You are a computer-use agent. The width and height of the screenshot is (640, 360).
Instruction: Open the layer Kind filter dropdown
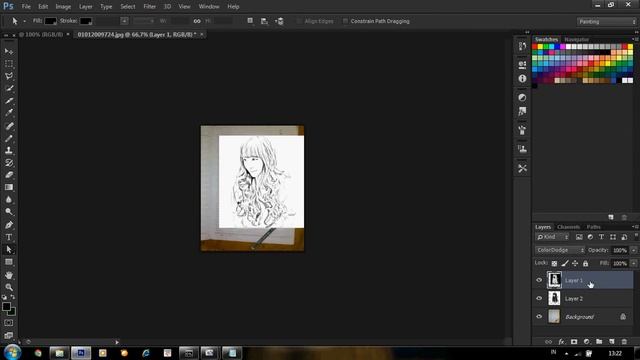point(553,237)
